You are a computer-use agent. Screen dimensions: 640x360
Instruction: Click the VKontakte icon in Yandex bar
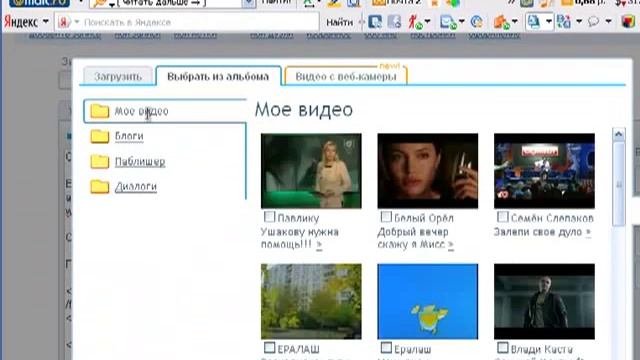(x=375, y=22)
